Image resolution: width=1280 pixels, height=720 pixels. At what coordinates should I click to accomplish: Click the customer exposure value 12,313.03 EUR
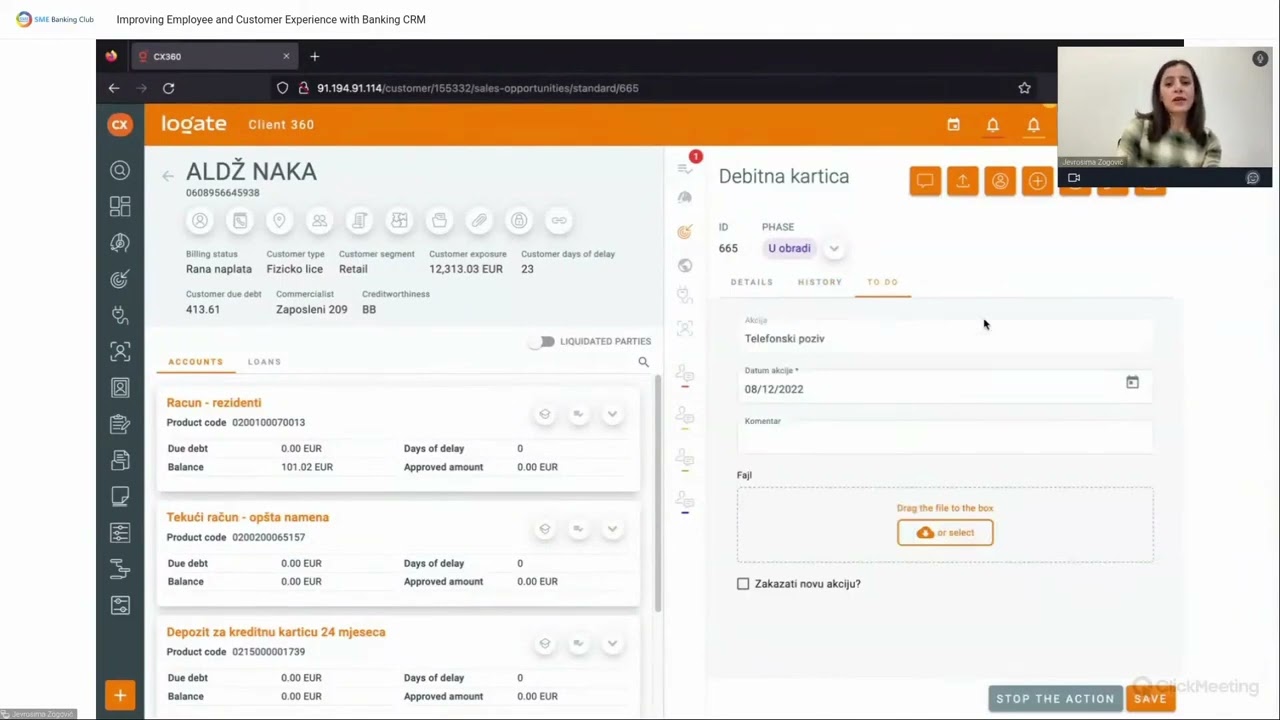pos(466,269)
